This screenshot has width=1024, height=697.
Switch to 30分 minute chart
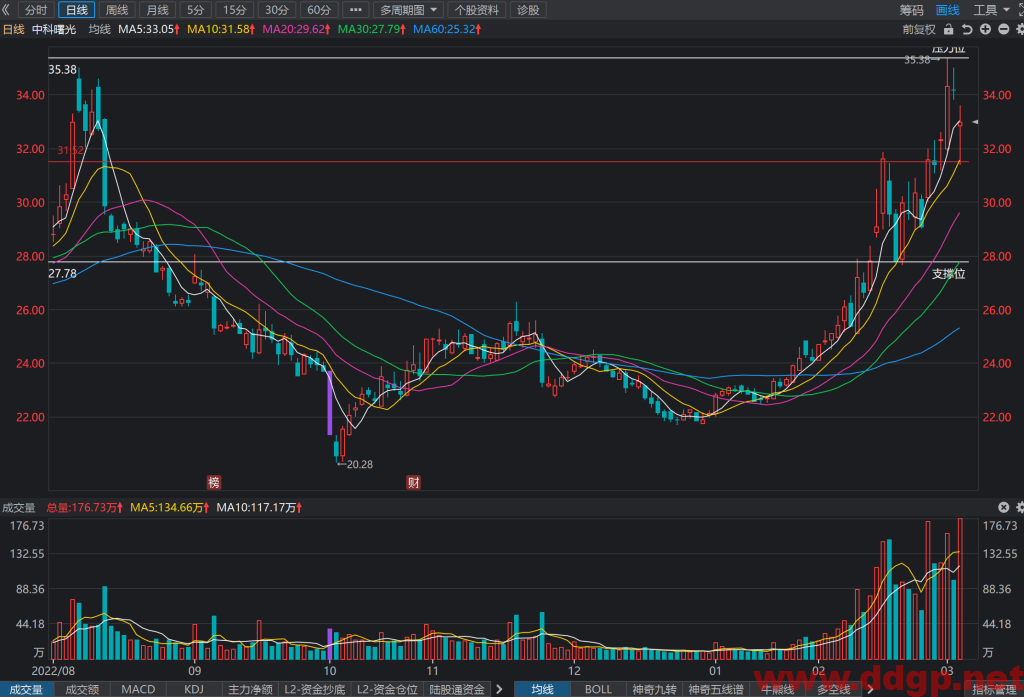click(277, 10)
